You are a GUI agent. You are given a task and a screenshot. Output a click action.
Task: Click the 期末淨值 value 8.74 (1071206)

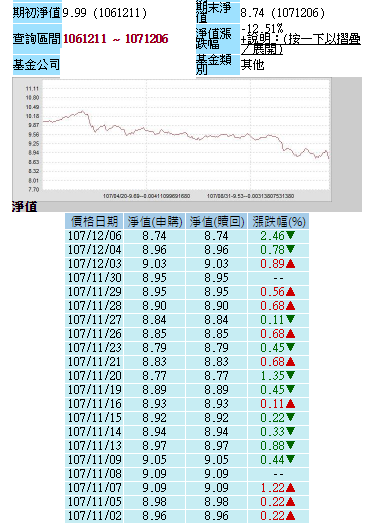click(282, 13)
